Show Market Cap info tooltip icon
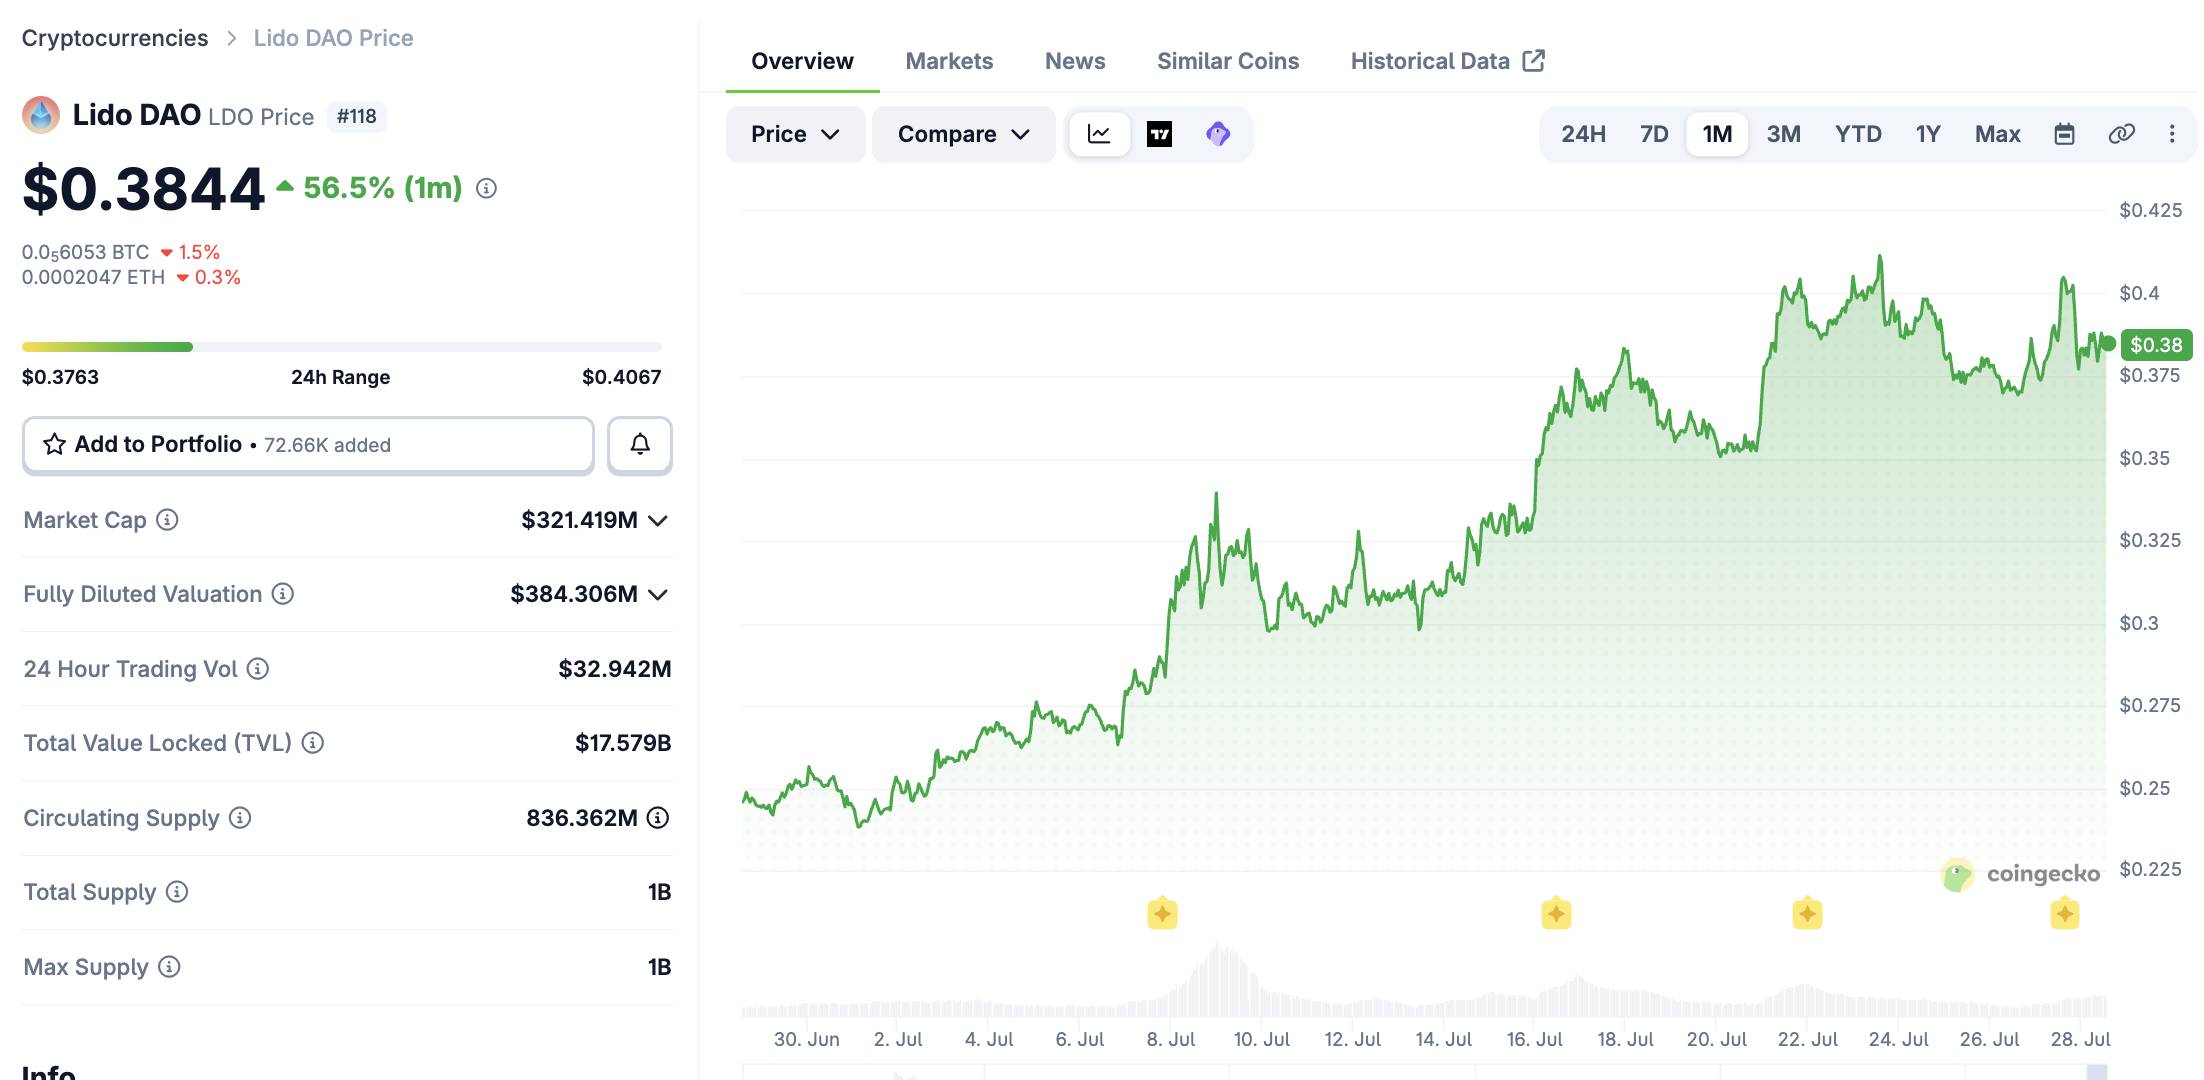The image size is (2204, 1080). [x=168, y=520]
